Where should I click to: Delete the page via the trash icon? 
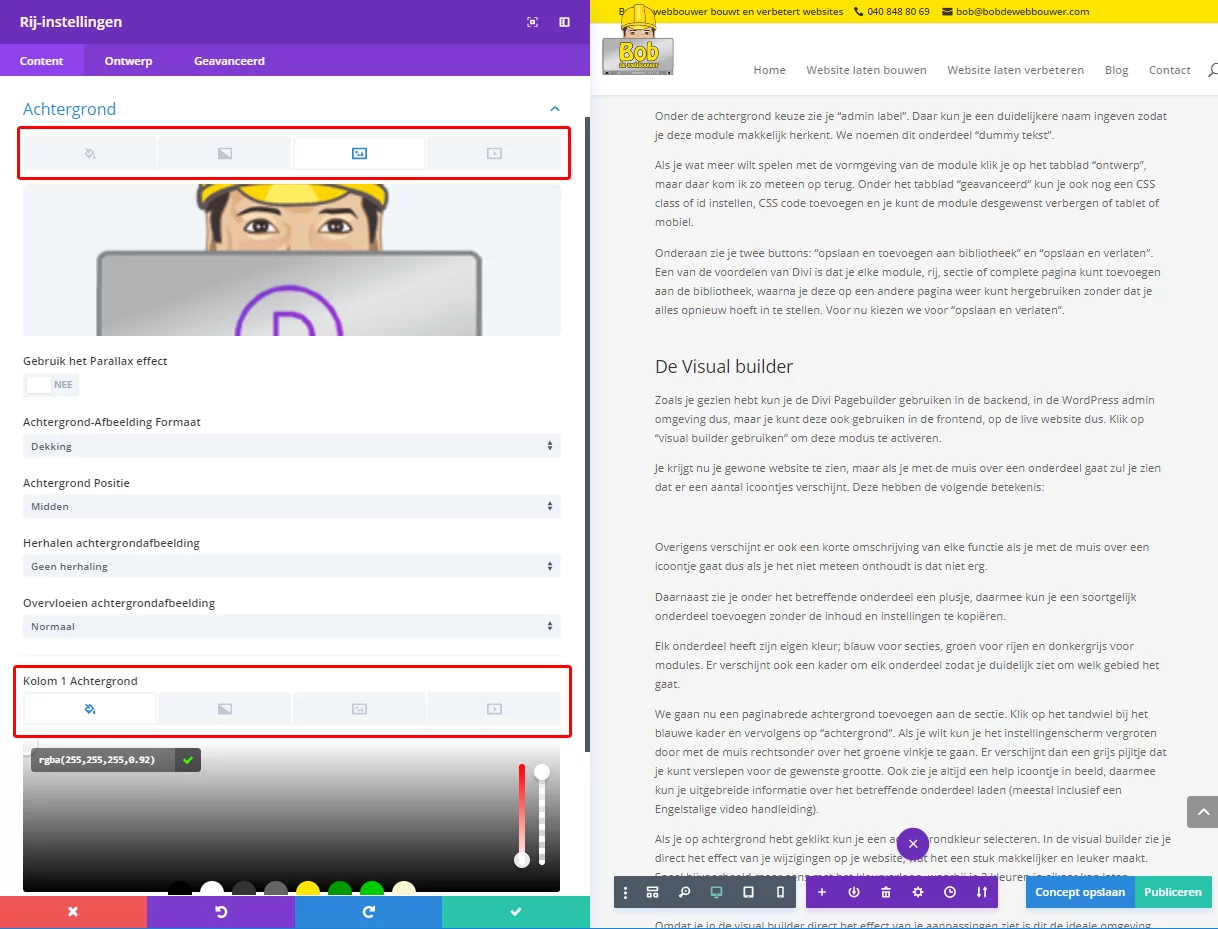(x=885, y=892)
